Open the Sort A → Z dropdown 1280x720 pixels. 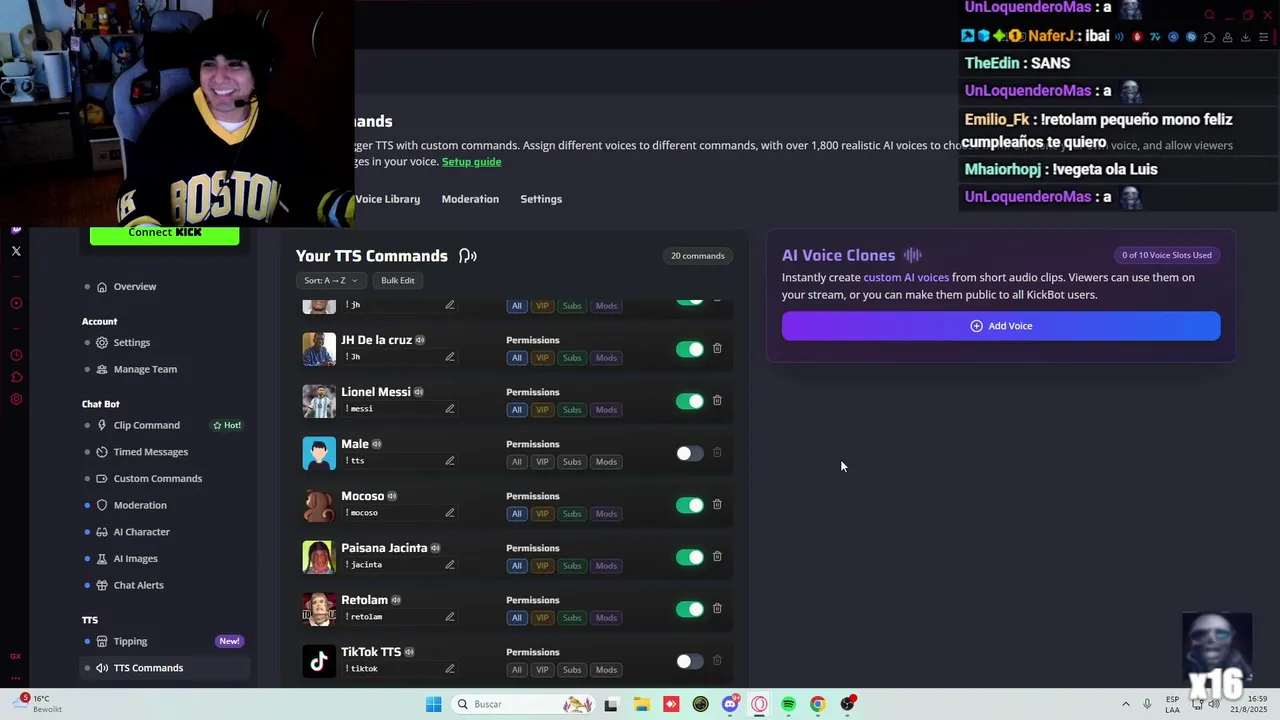[331, 280]
